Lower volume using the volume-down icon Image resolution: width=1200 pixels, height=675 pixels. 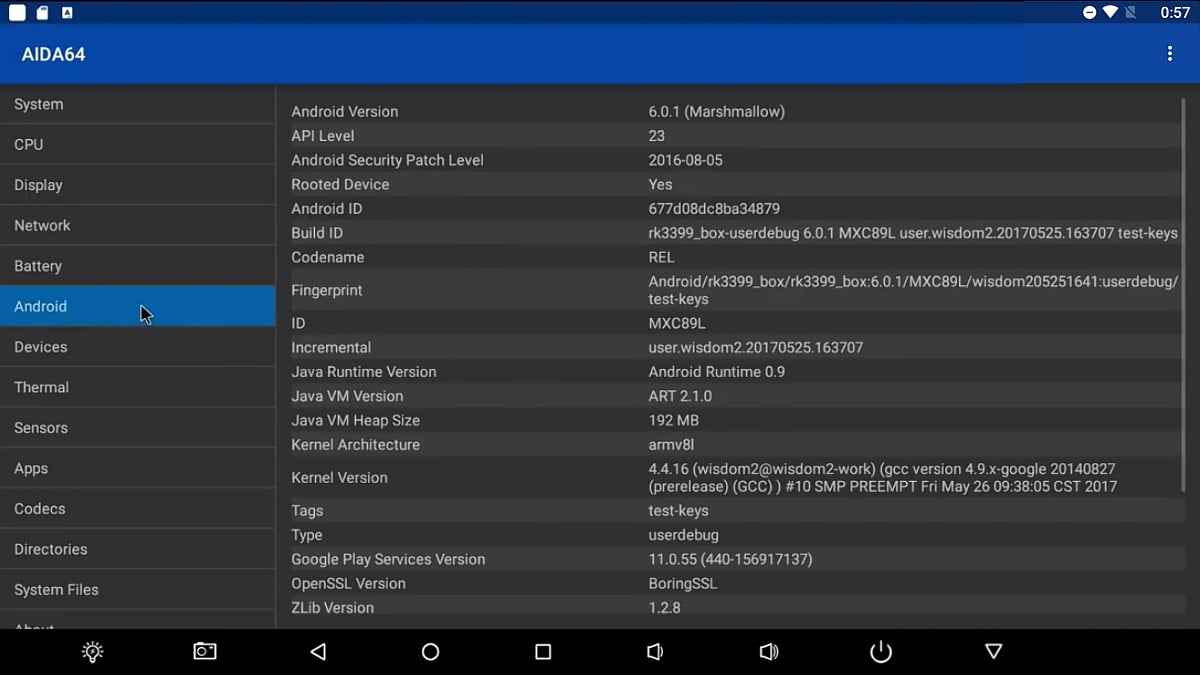655,651
